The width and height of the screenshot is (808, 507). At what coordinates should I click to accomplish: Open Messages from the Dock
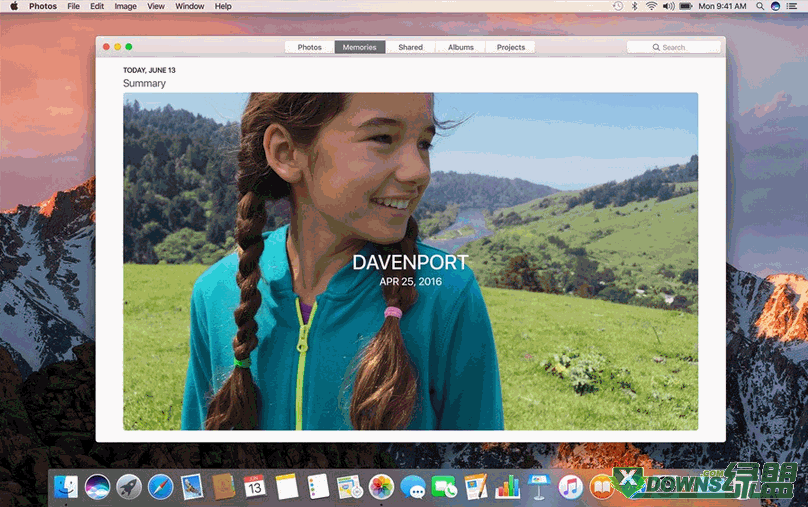413,486
